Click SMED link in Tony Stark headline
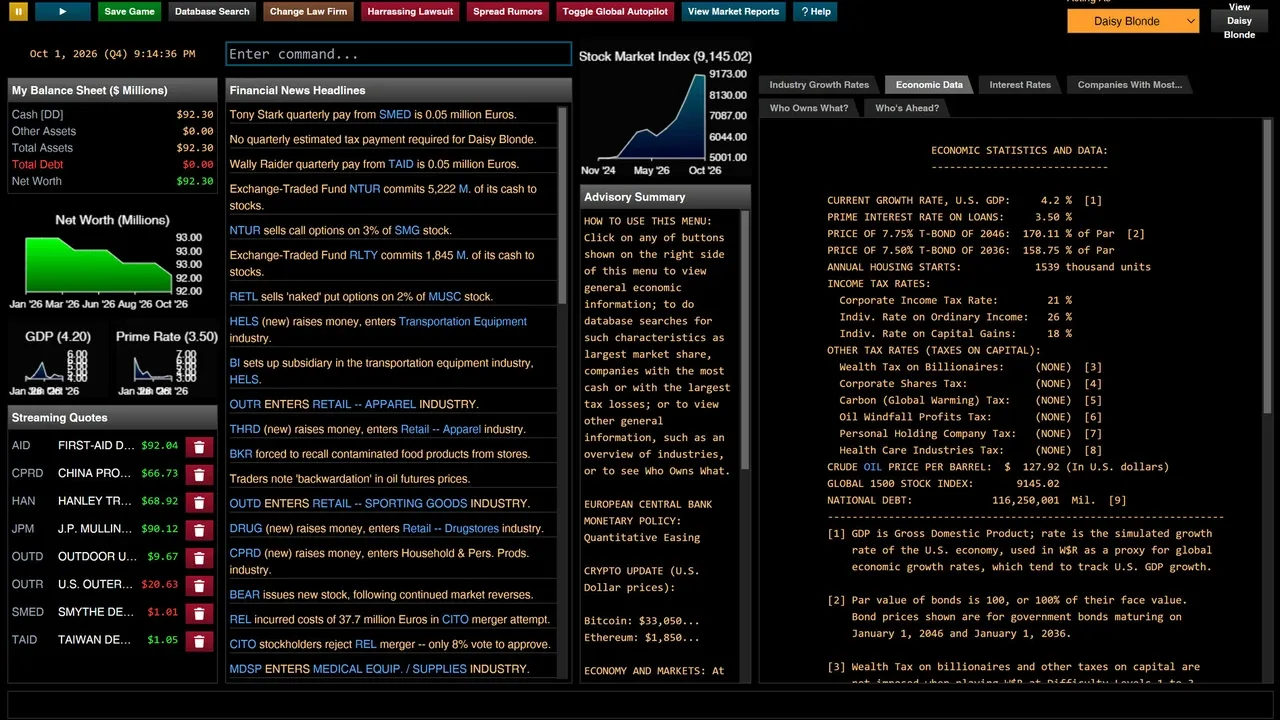The width and height of the screenshot is (1280, 720). pyautogui.click(x=395, y=115)
